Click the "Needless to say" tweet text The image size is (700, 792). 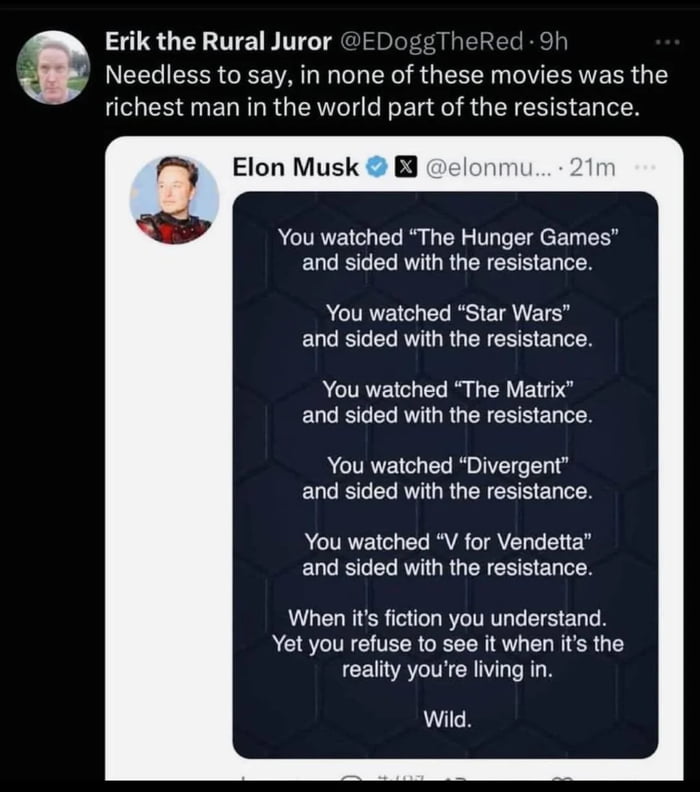372,90
